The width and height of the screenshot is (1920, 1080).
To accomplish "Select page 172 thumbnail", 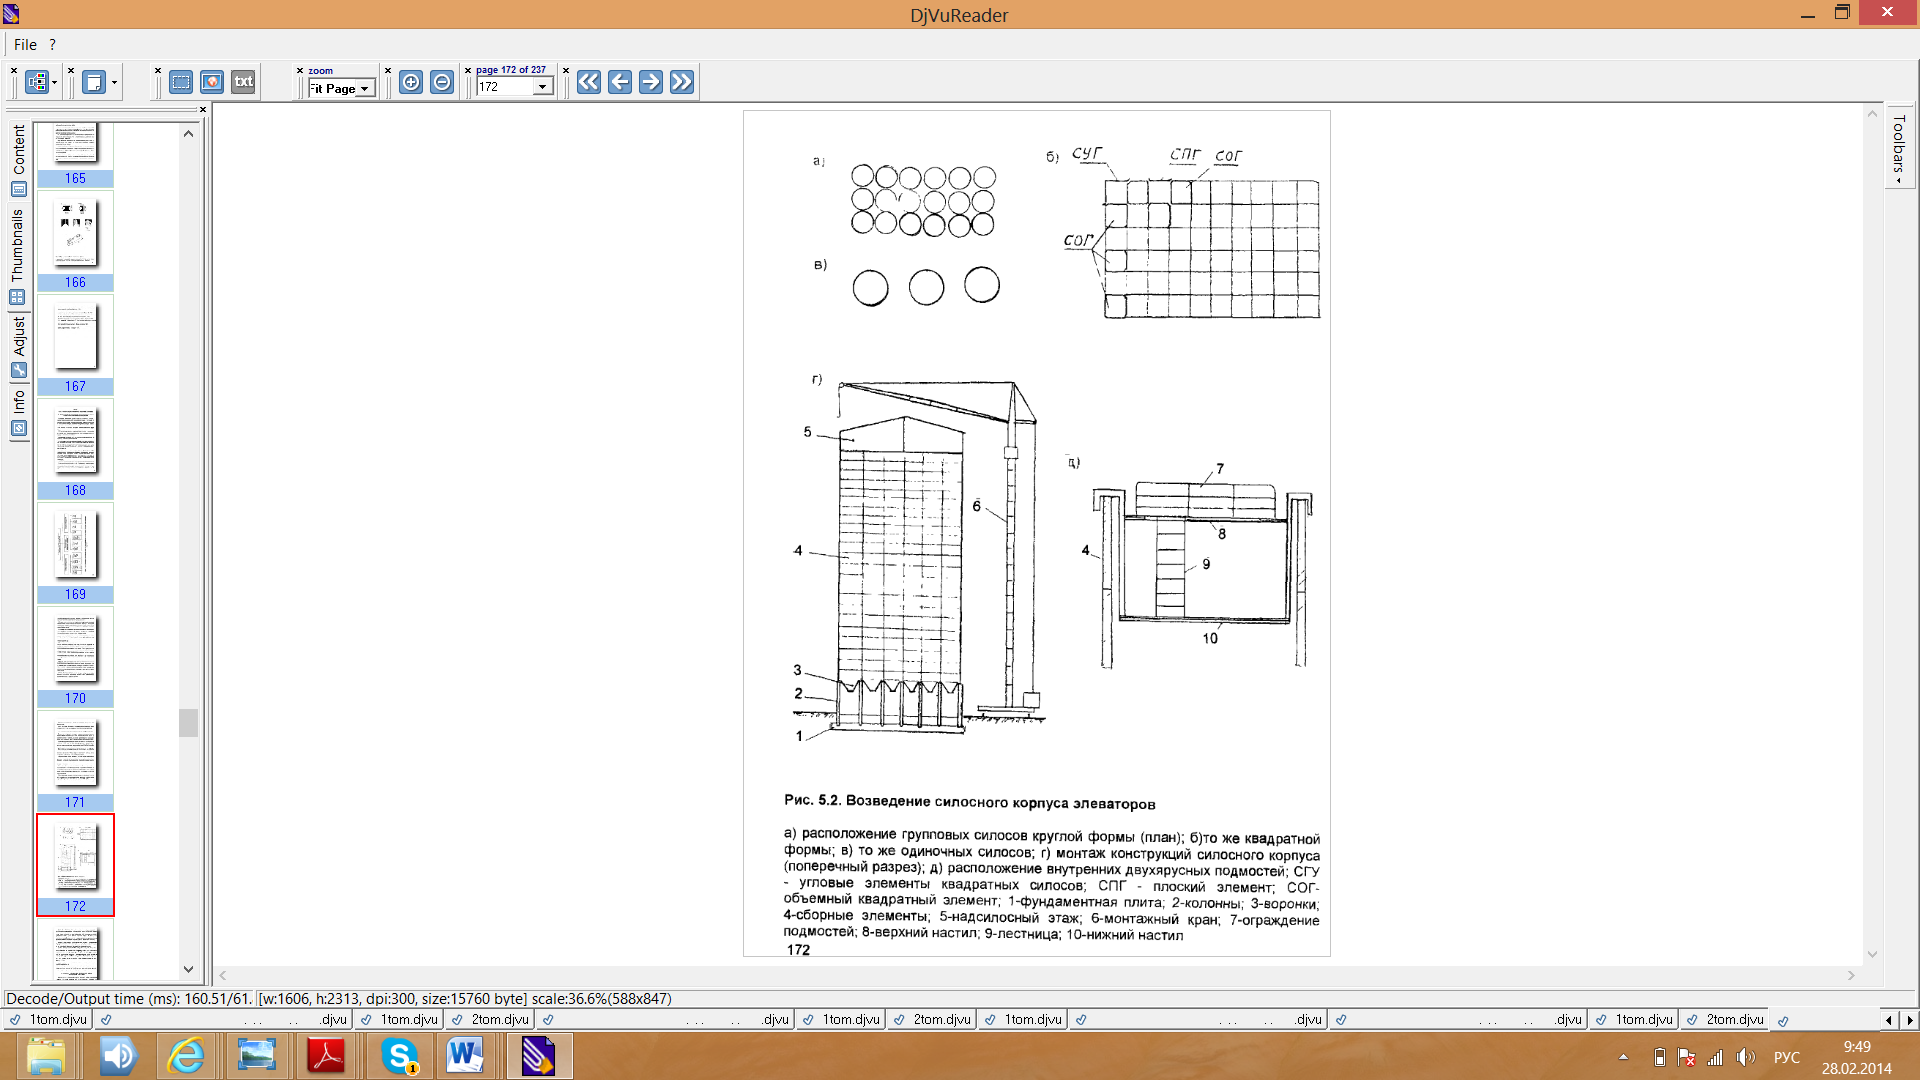I will 75,865.
